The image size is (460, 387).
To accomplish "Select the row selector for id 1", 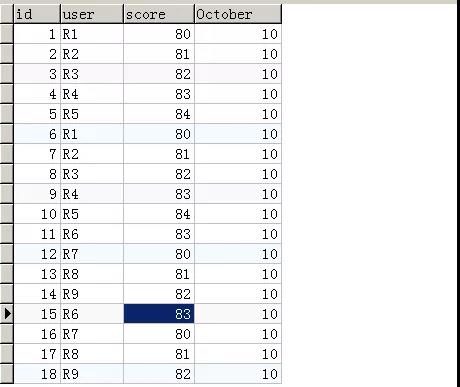I will [x=7, y=34].
